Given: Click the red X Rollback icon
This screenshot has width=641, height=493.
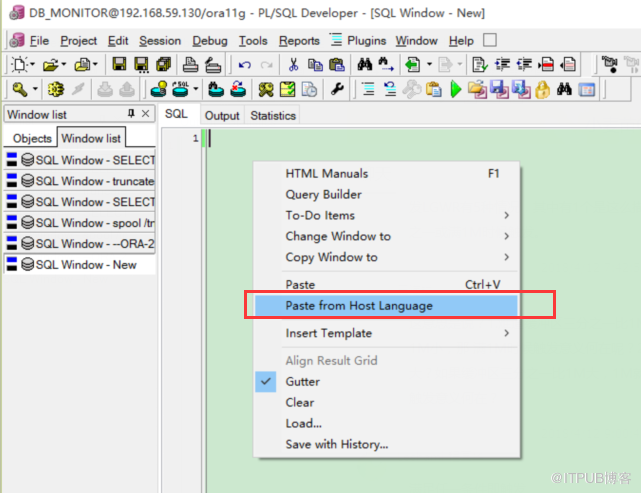Looking at the screenshot, I should point(238,89).
